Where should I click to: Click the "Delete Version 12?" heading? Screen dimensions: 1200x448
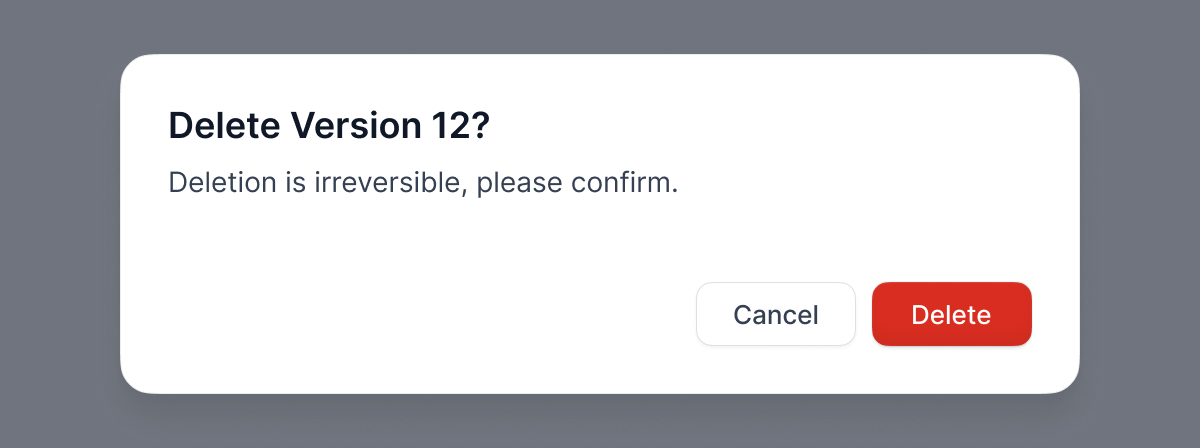pyautogui.click(x=329, y=126)
